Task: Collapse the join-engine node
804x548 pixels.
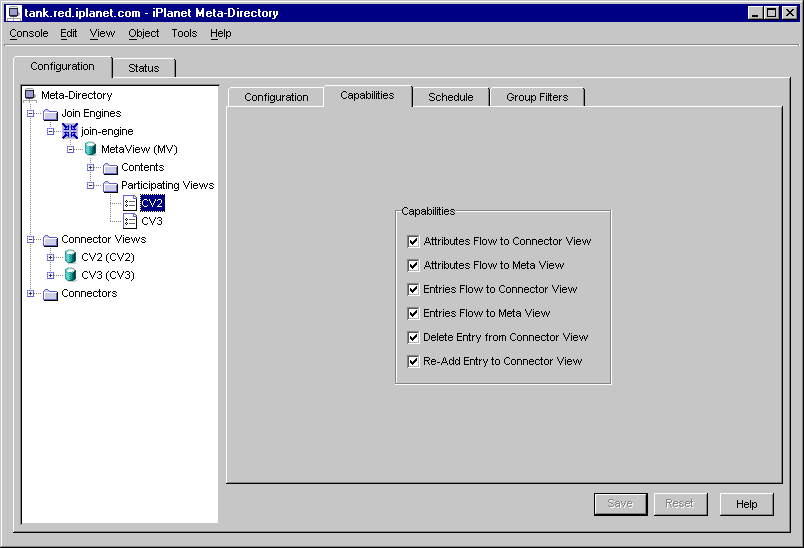Action: click(50, 131)
